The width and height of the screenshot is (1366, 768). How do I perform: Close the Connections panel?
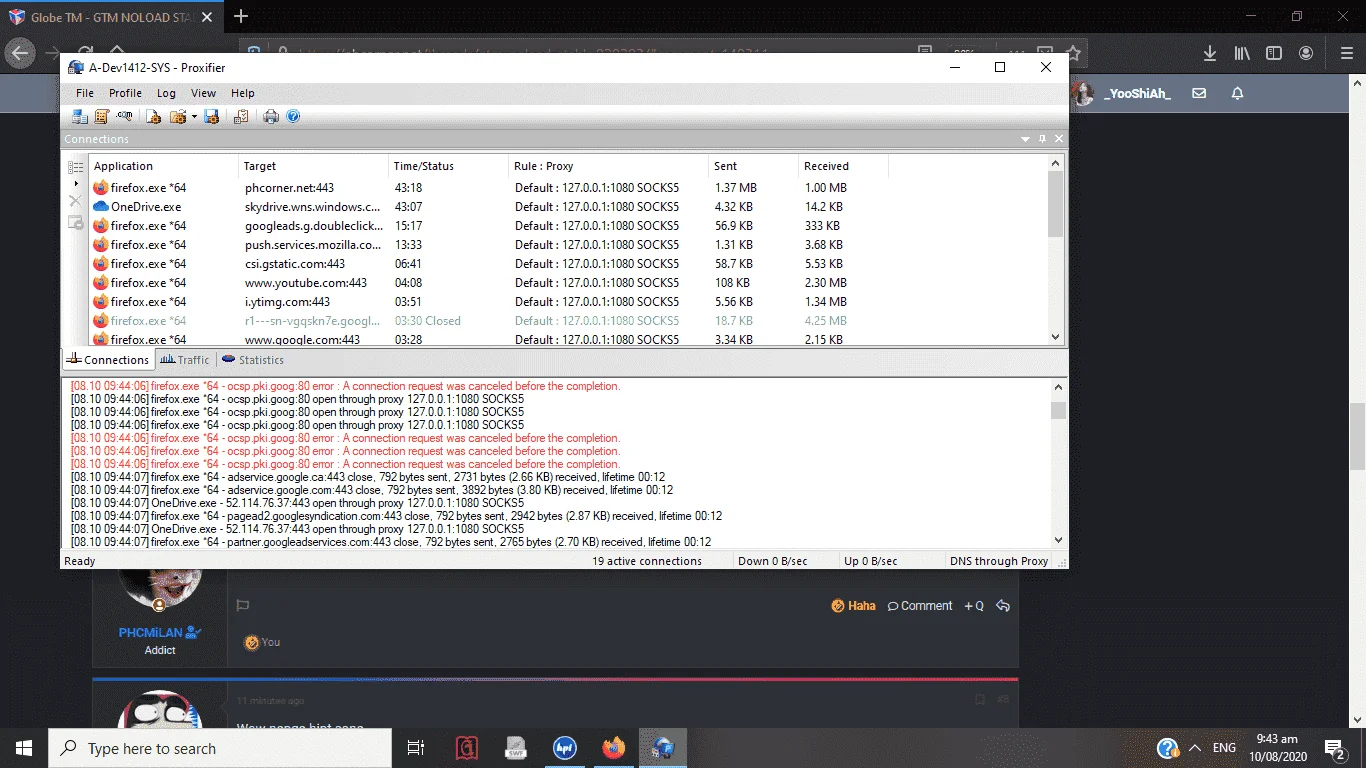[1059, 139]
